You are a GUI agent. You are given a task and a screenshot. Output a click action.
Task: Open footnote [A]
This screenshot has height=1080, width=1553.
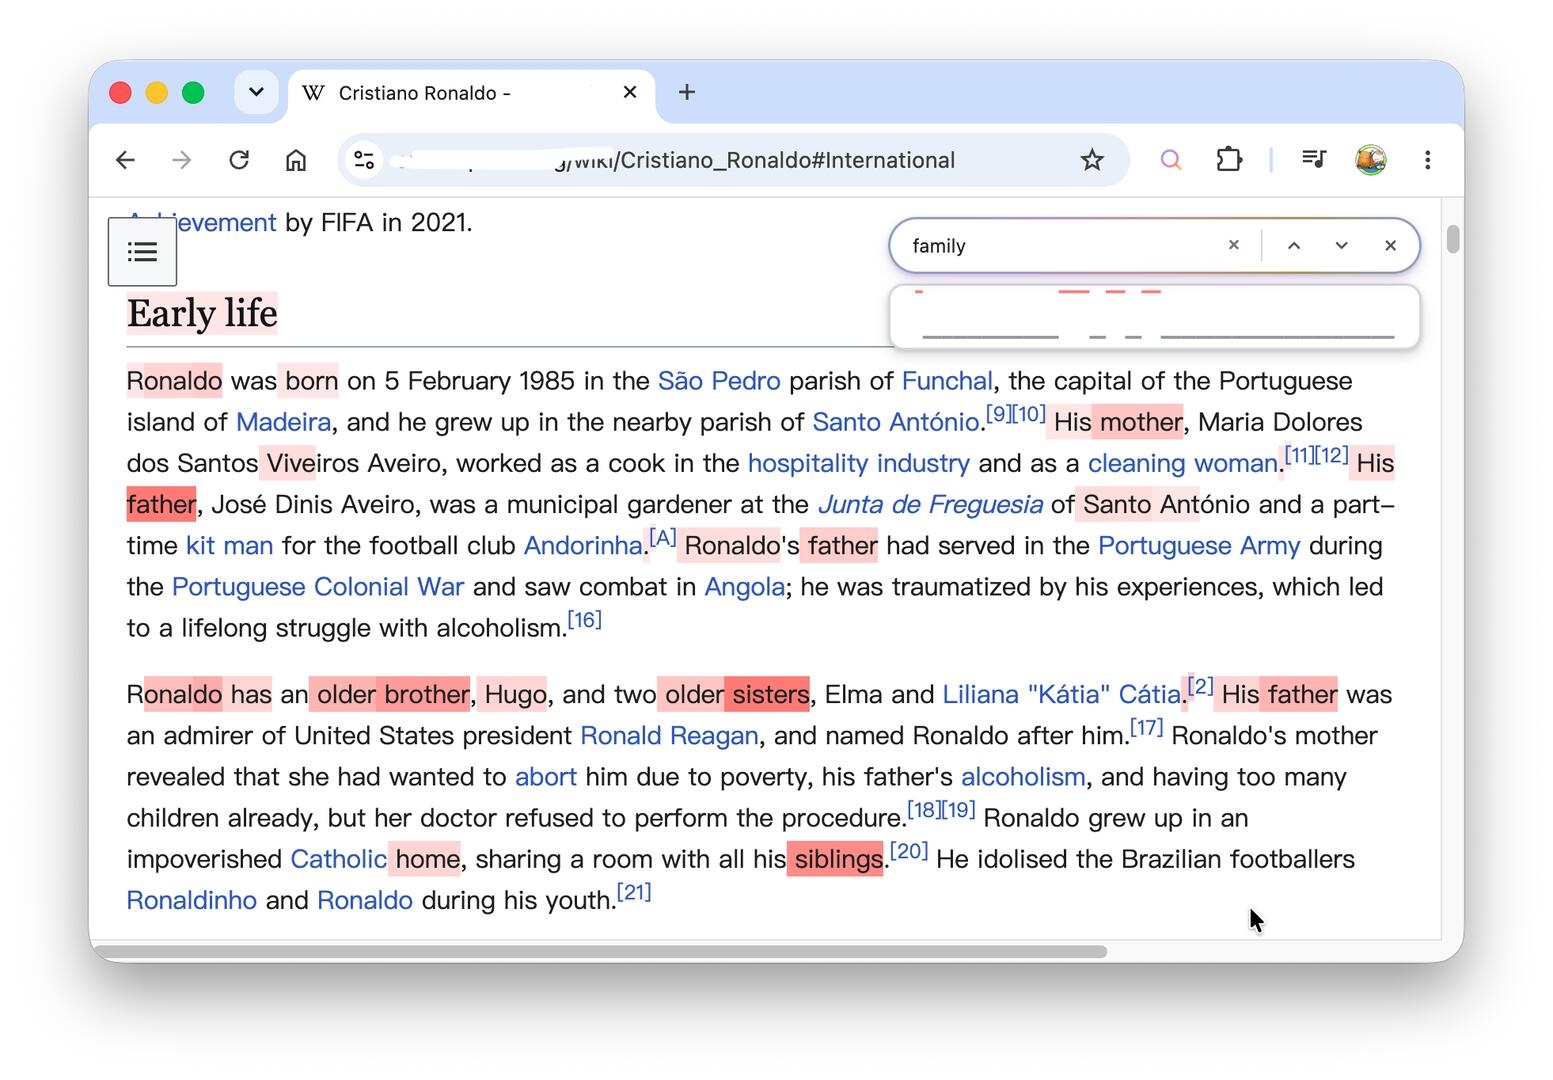tap(663, 537)
